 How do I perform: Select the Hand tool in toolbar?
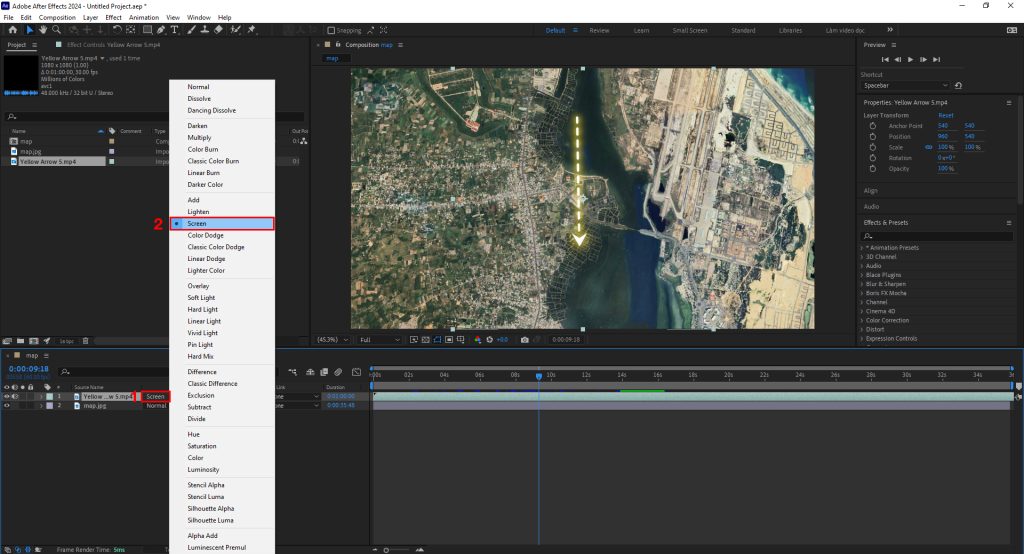tap(43, 30)
